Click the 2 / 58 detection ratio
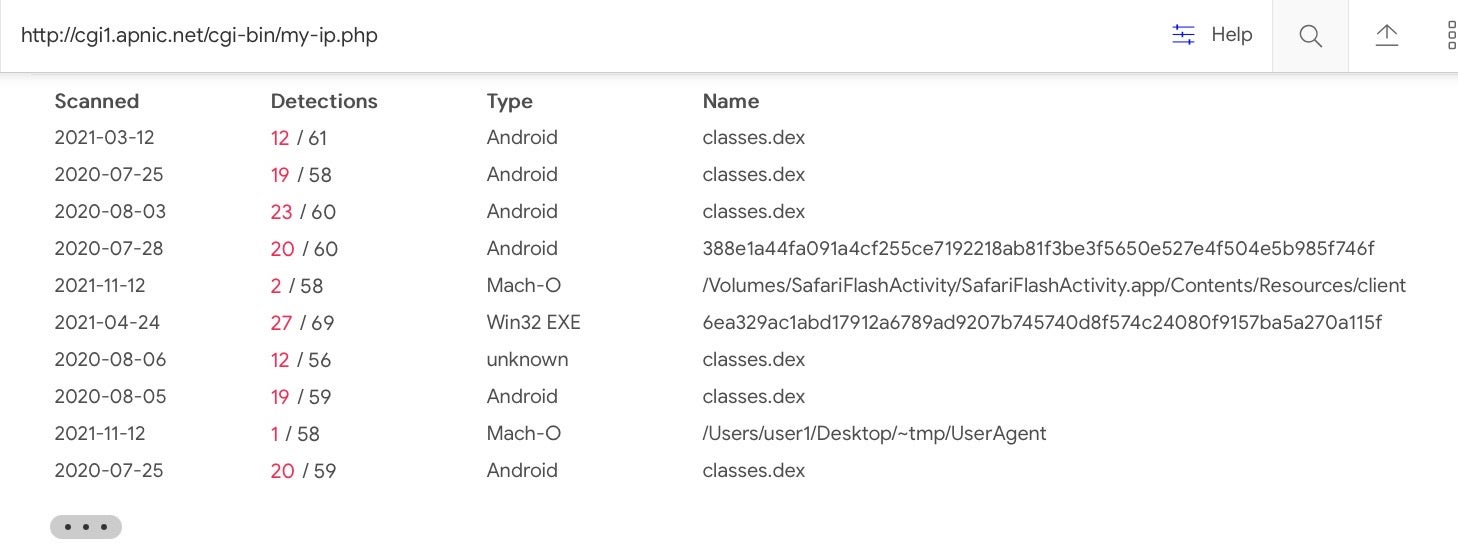 297,286
